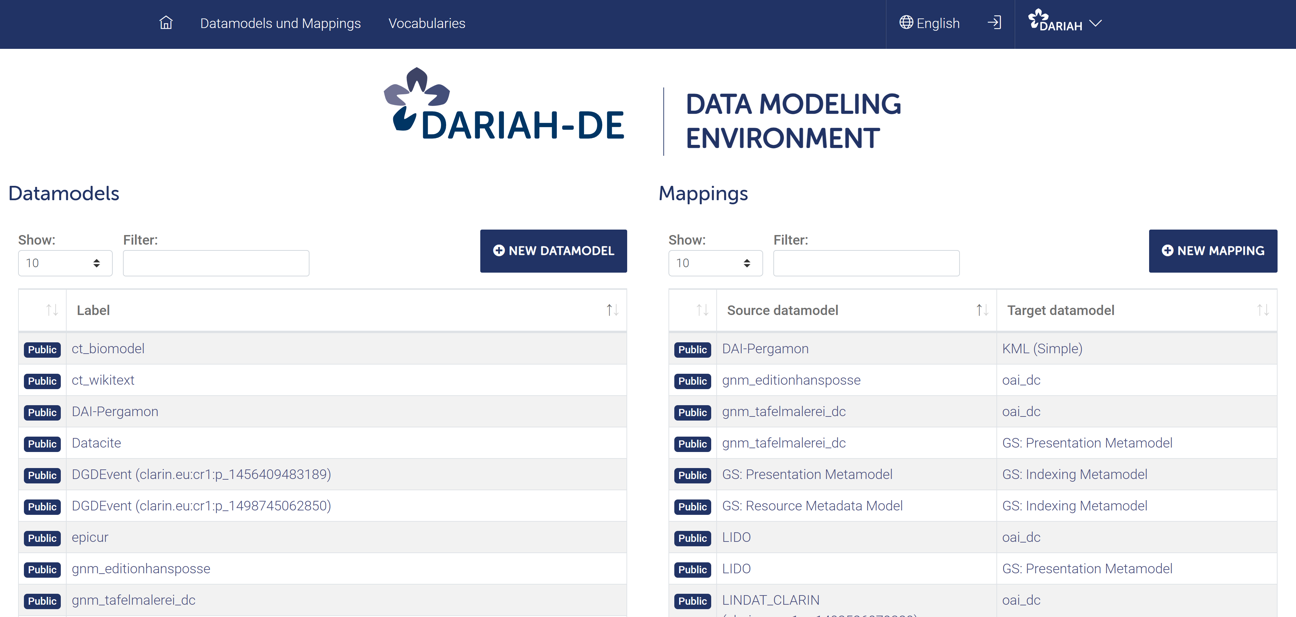The image size is (1296, 617).
Task: Click inside the Filter field under Datamodels
Action: pos(215,263)
